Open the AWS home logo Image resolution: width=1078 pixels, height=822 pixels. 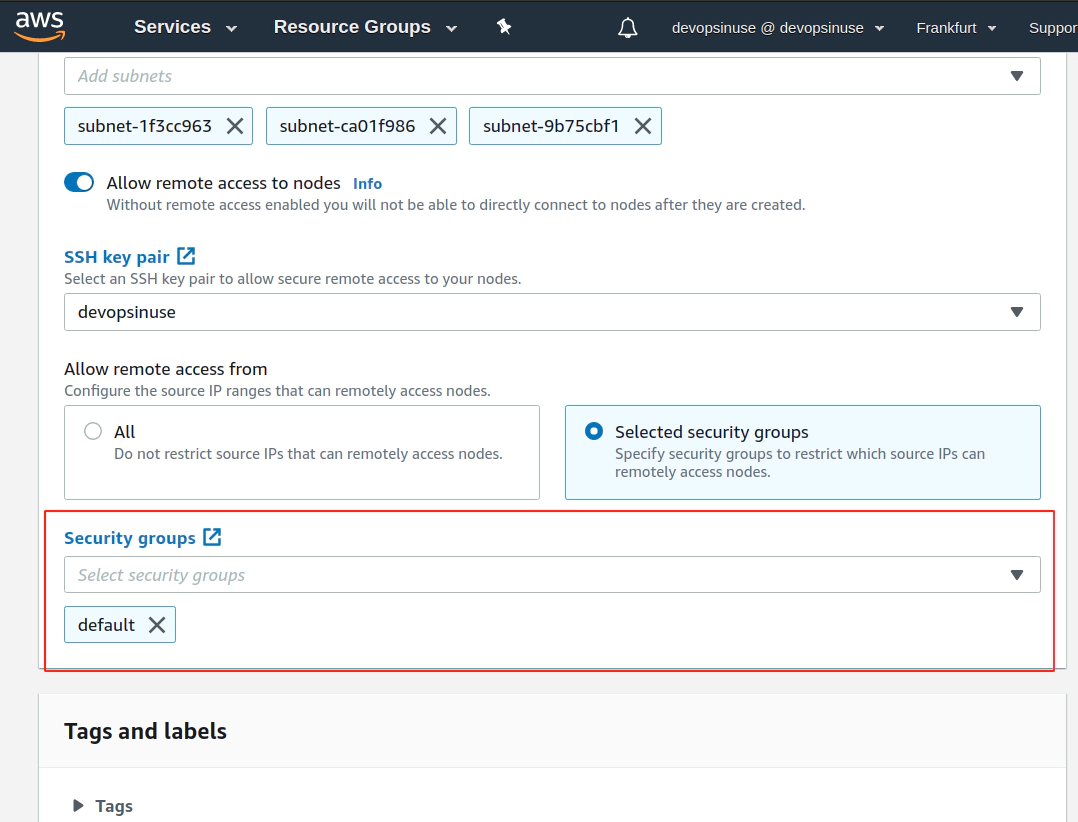click(40, 26)
